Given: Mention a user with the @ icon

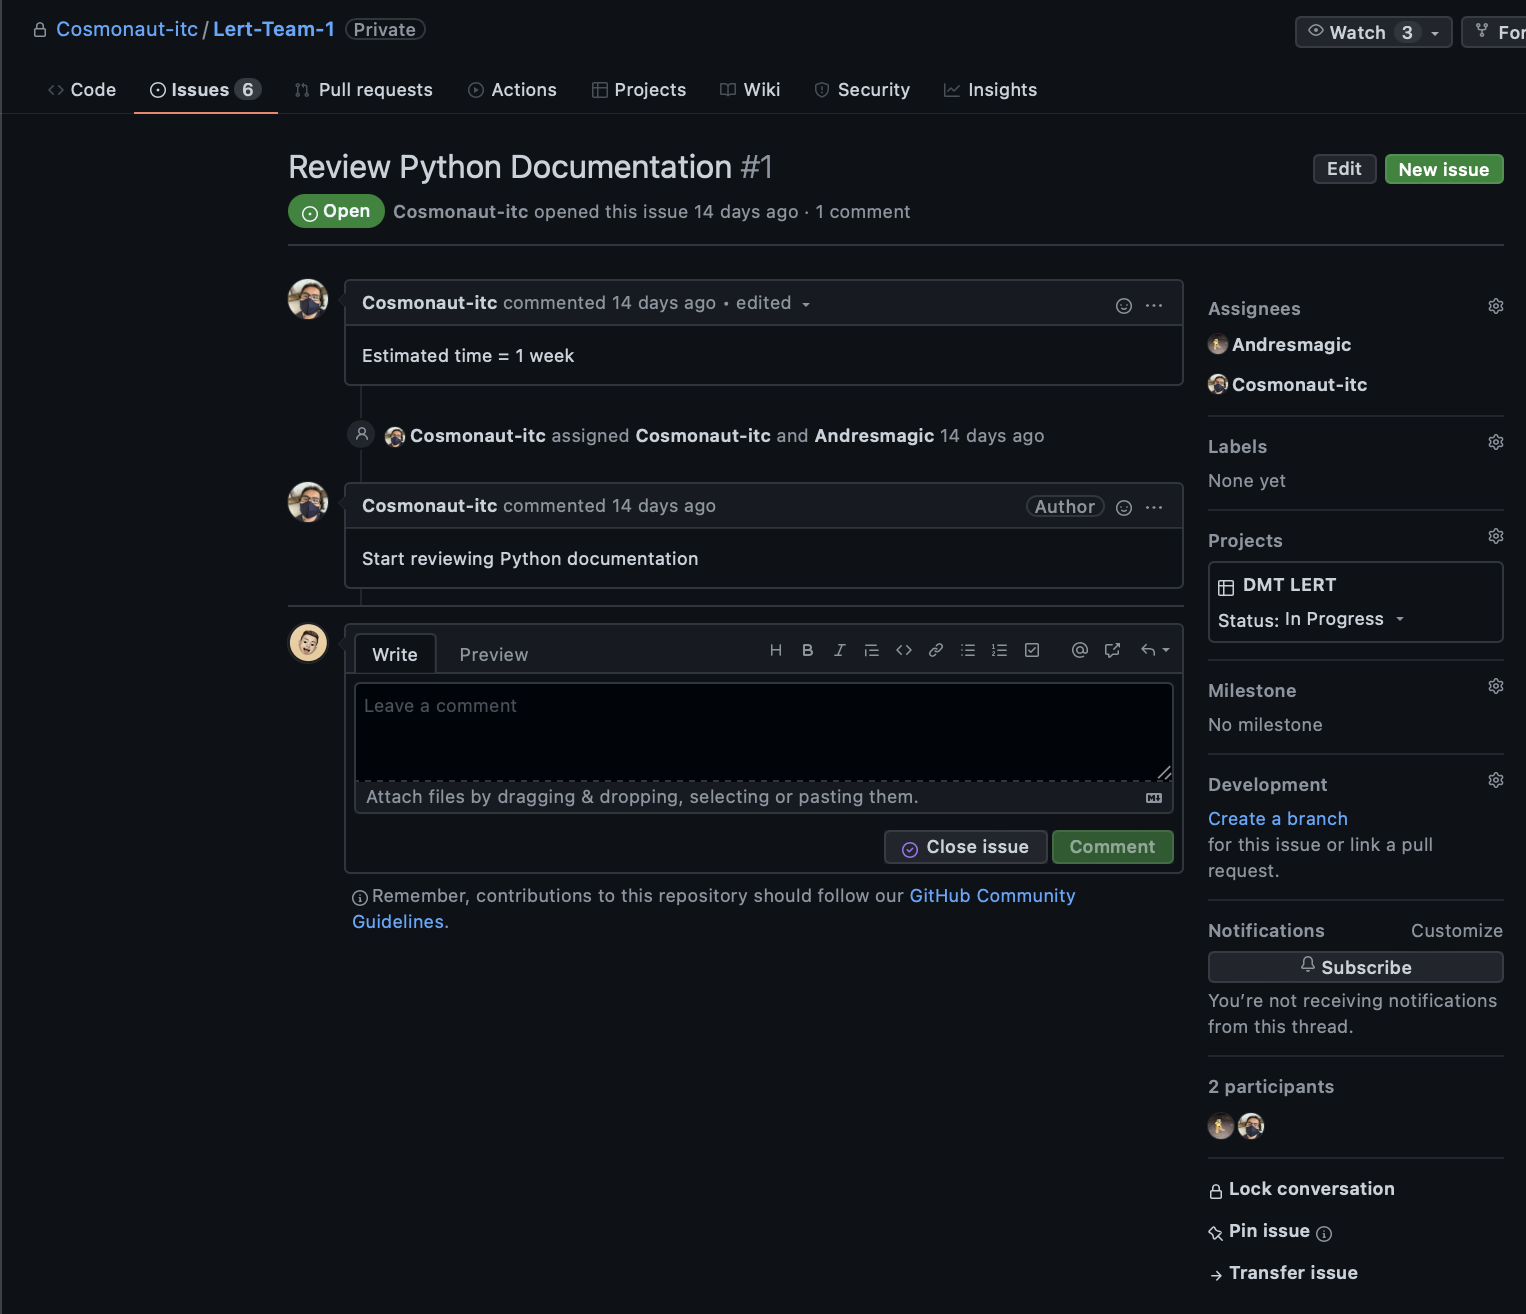Looking at the screenshot, I should pos(1079,650).
